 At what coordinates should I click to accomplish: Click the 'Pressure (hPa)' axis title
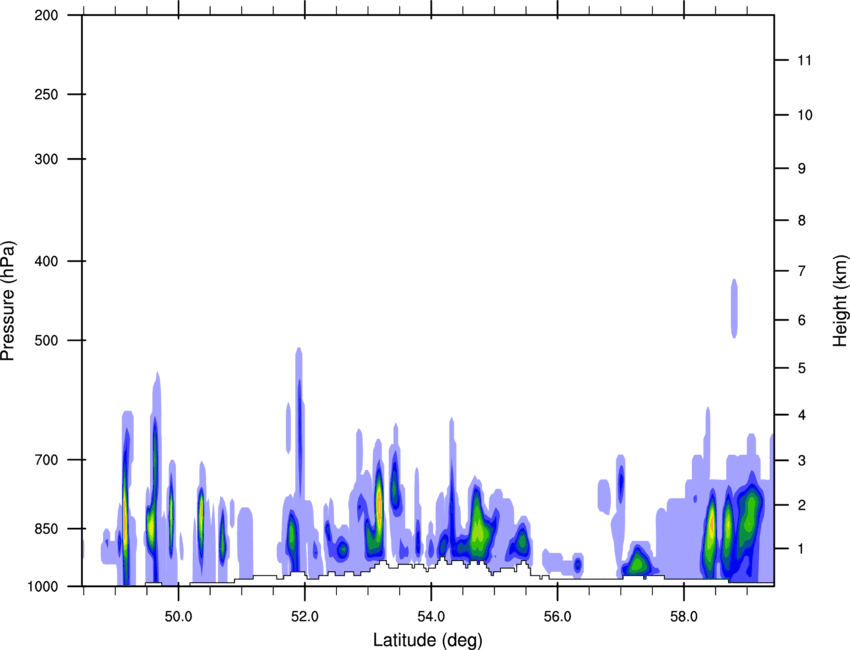8,301
